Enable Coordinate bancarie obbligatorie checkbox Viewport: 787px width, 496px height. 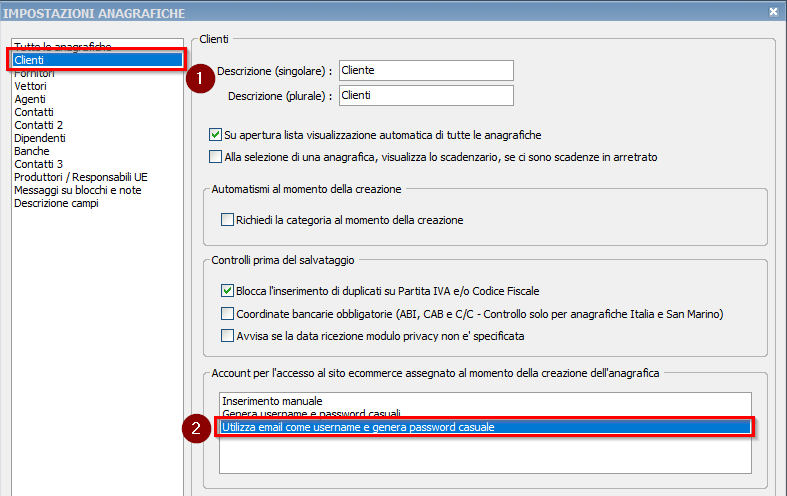click(x=227, y=314)
